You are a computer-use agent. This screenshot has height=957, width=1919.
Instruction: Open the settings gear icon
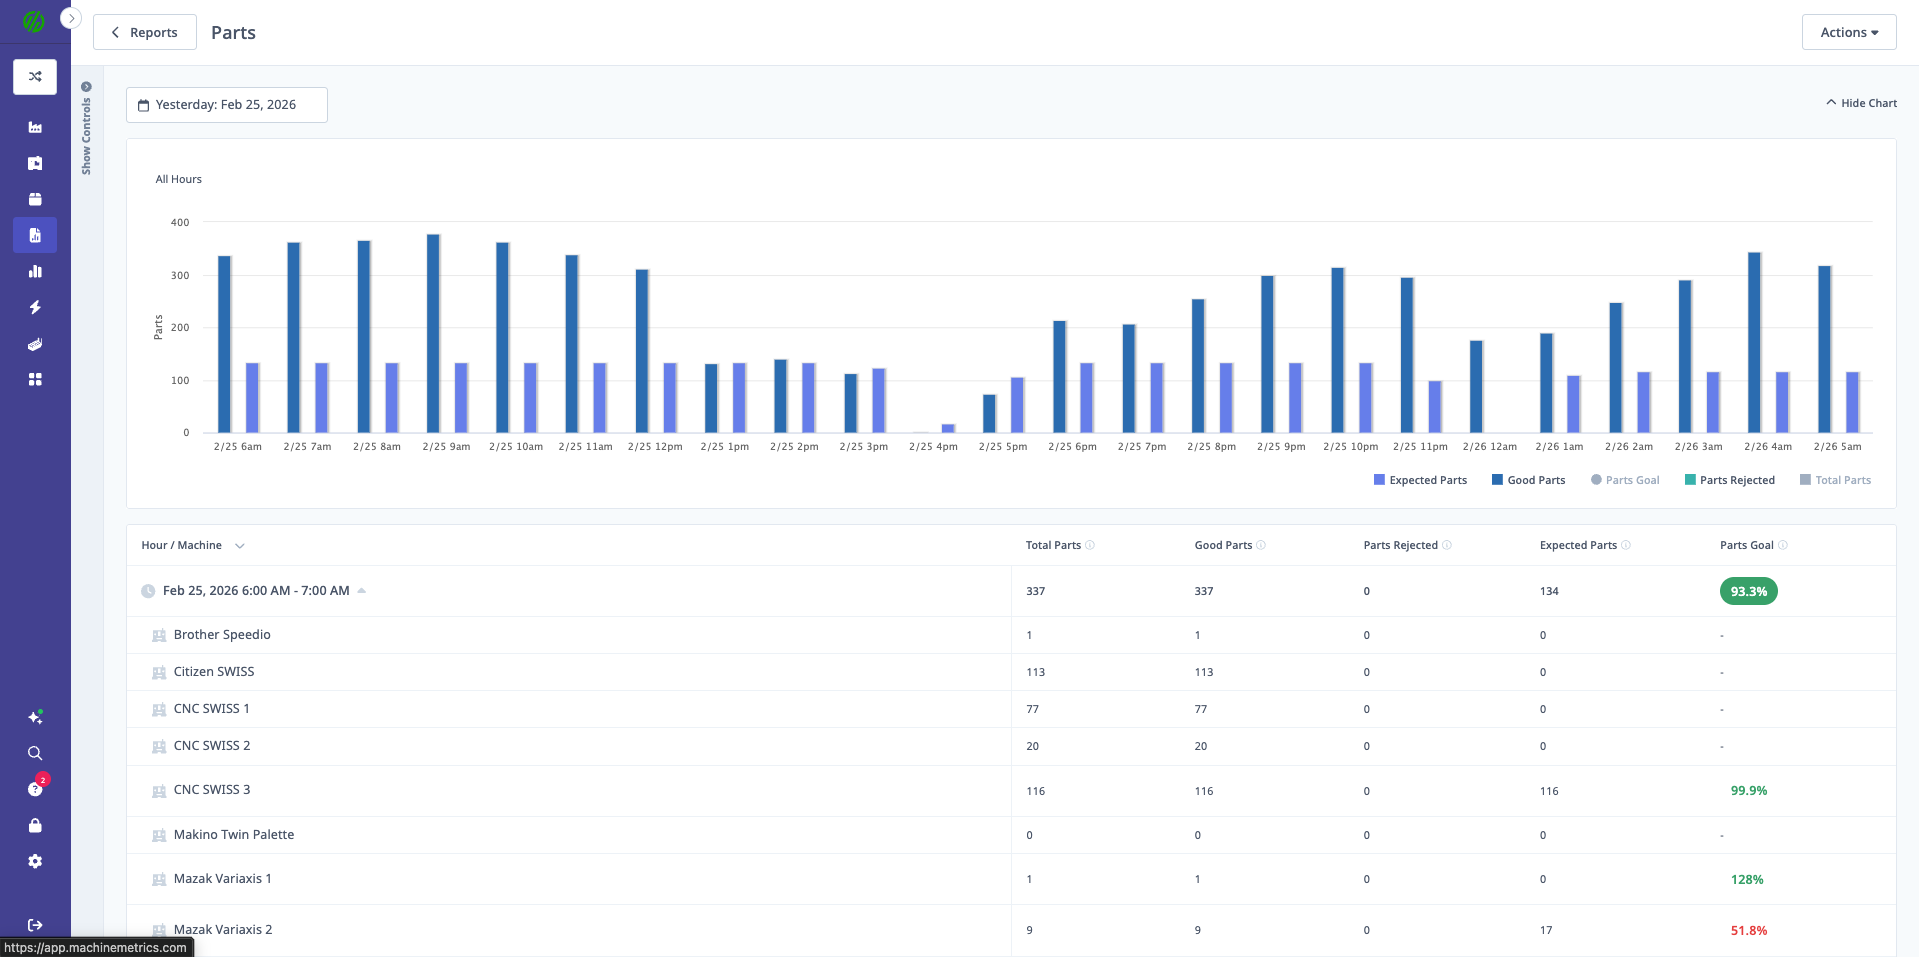(x=35, y=862)
